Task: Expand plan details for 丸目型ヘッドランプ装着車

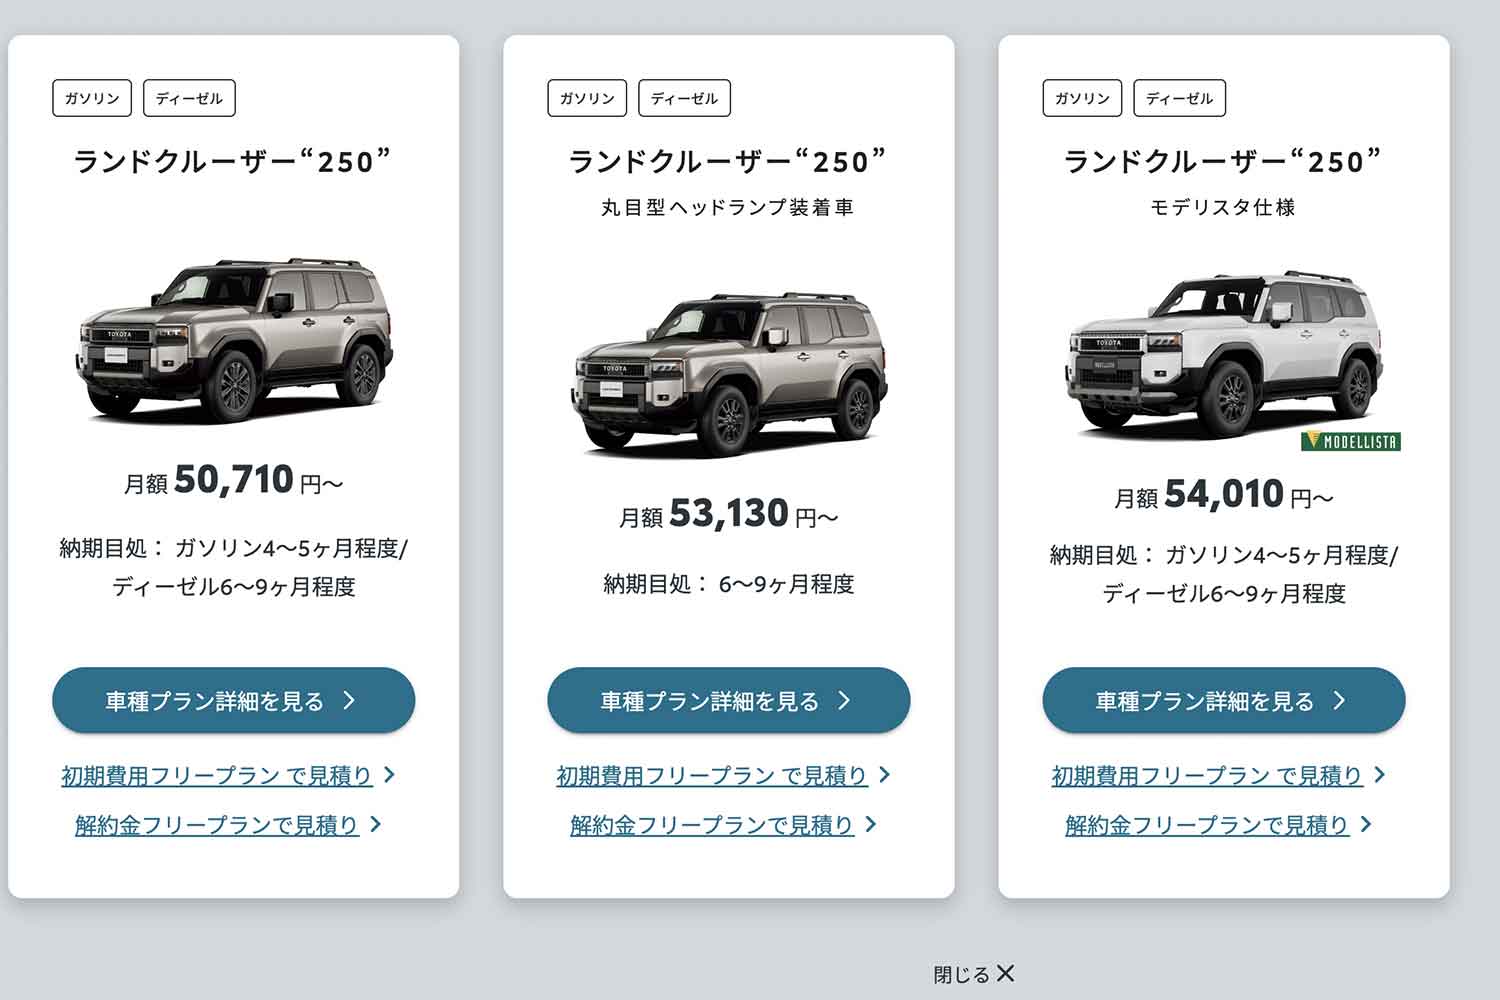Action: pyautogui.click(x=728, y=701)
